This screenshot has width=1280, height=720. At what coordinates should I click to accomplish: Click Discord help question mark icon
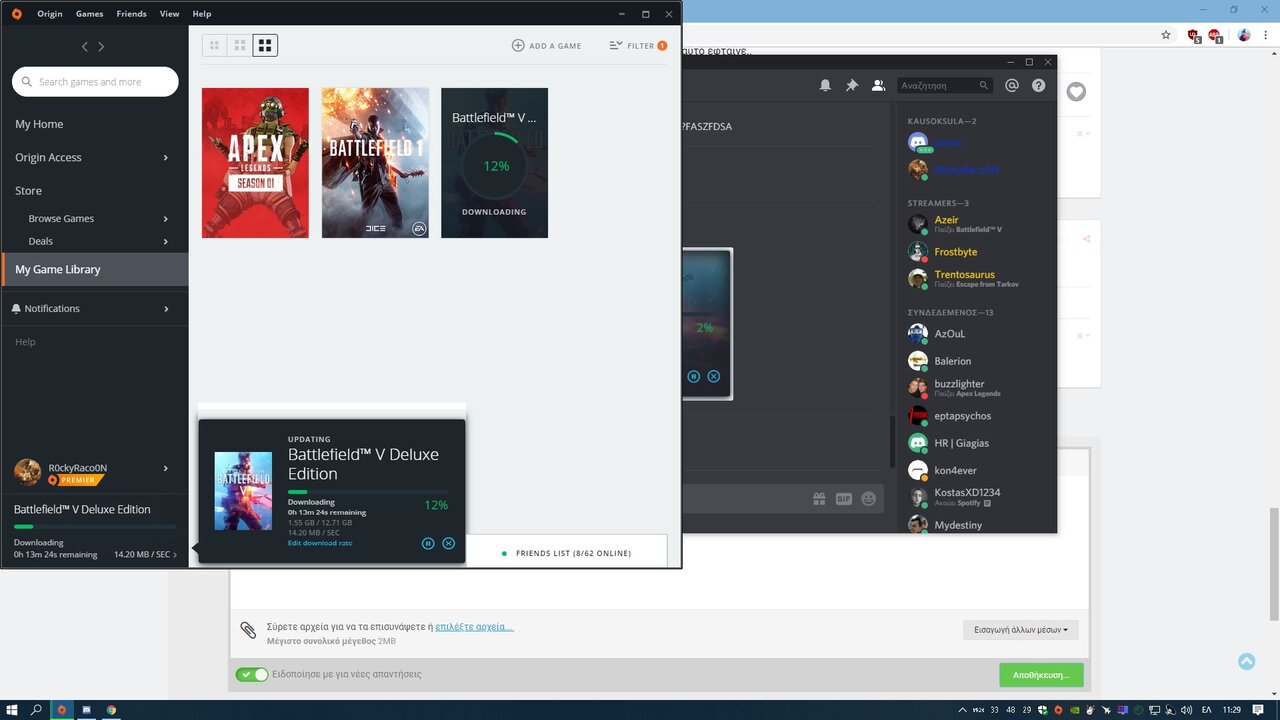coord(1039,86)
